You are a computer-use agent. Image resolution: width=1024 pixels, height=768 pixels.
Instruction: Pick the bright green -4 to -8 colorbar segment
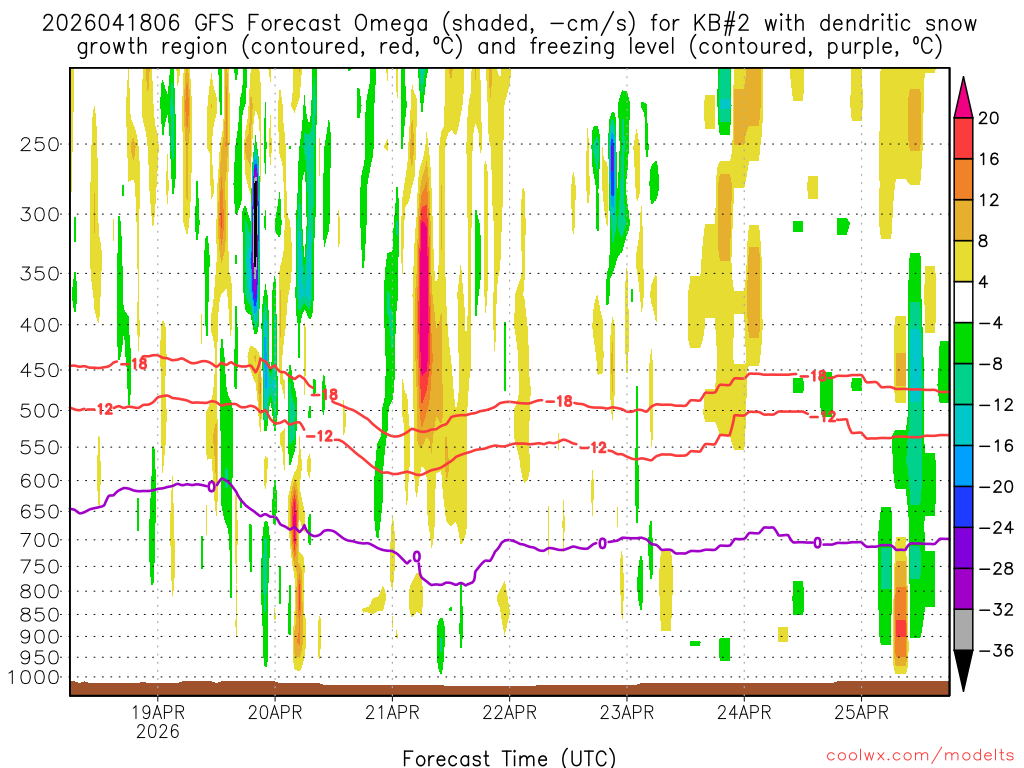tap(963, 343)
